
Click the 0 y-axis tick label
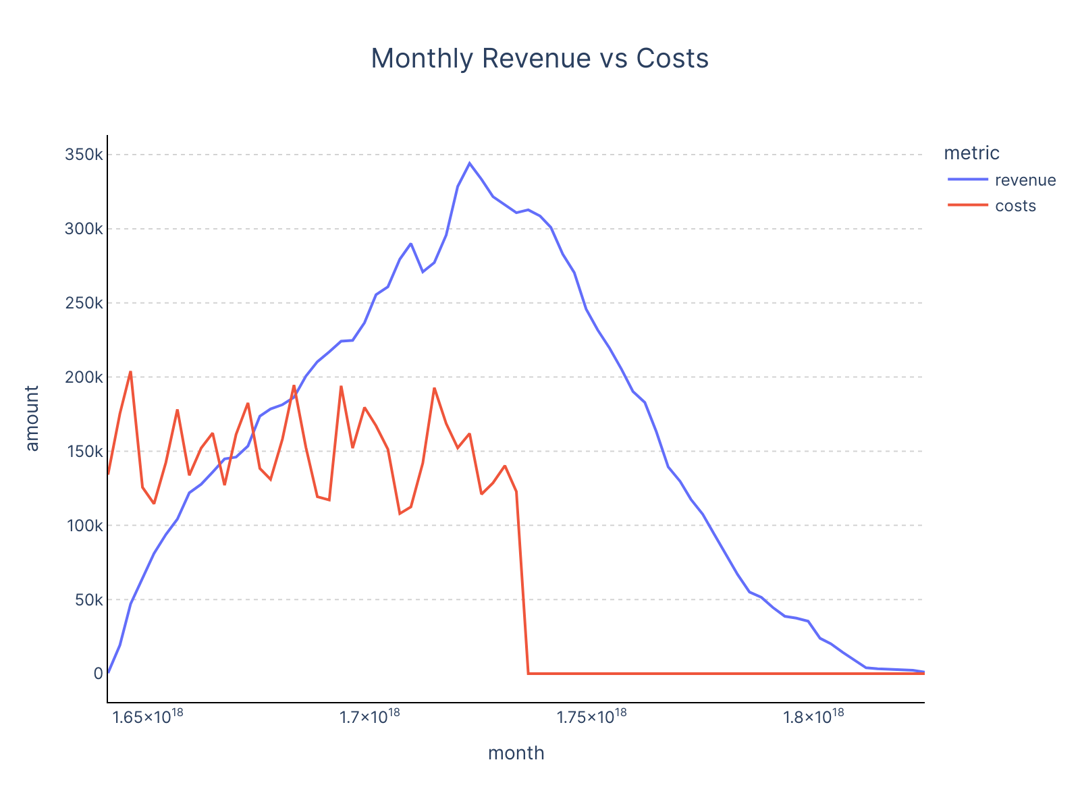(x=98, y=674)
